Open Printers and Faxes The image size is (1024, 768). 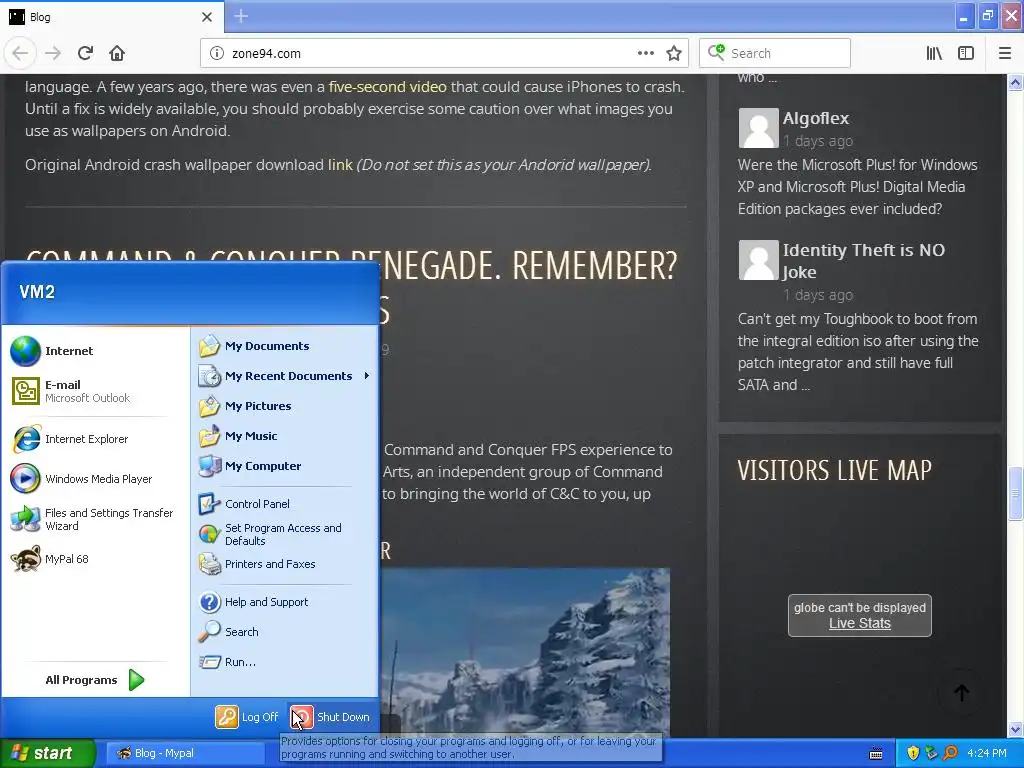tap(285, 564)
